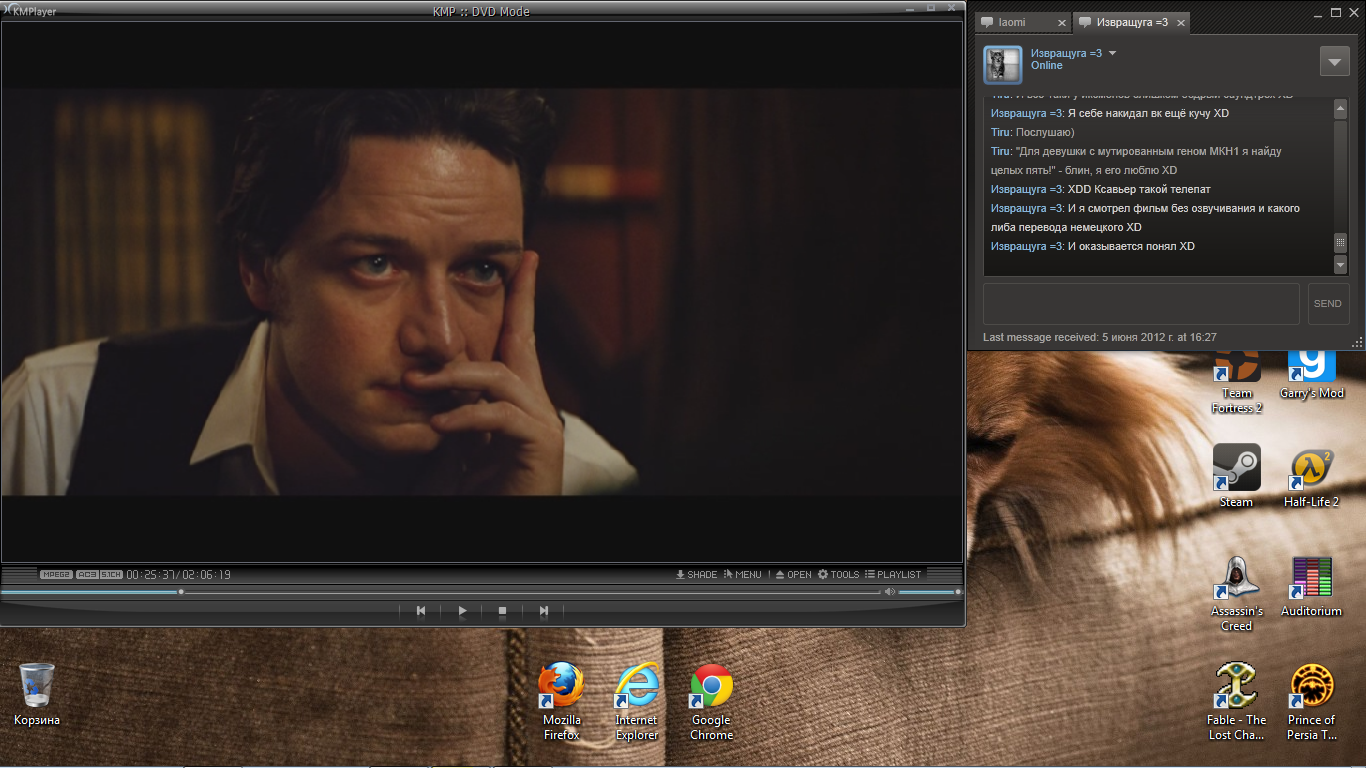Stop playback in KMPlayer

[x=503, y=610]
